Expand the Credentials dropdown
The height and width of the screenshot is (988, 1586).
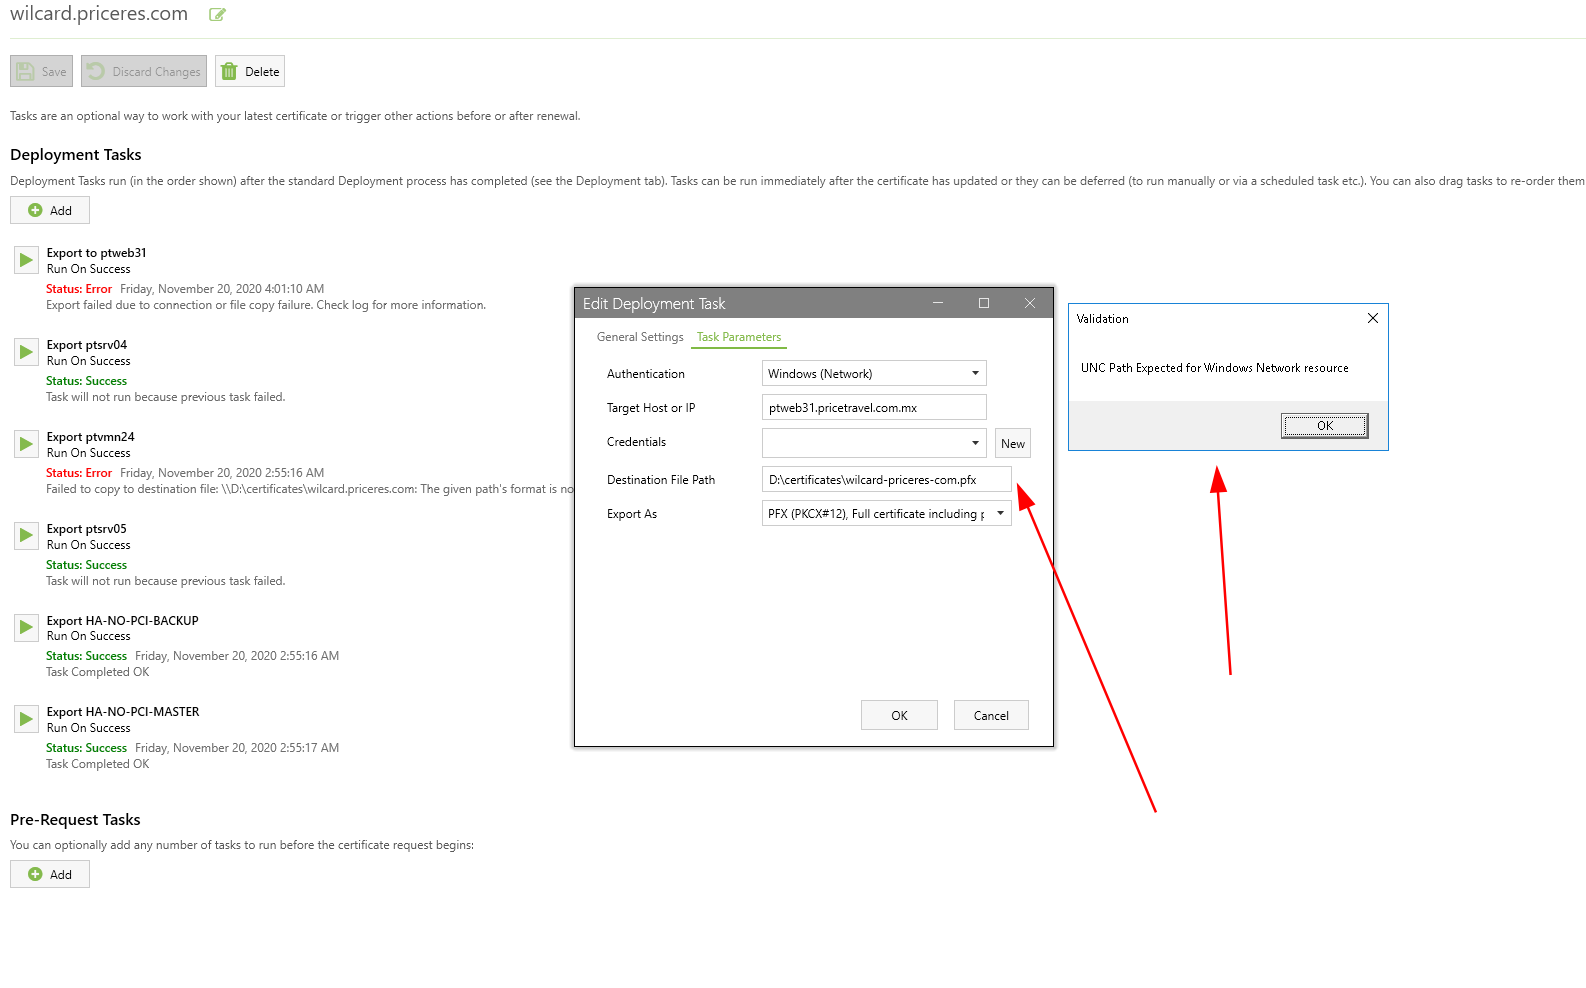tap(874, 443)
